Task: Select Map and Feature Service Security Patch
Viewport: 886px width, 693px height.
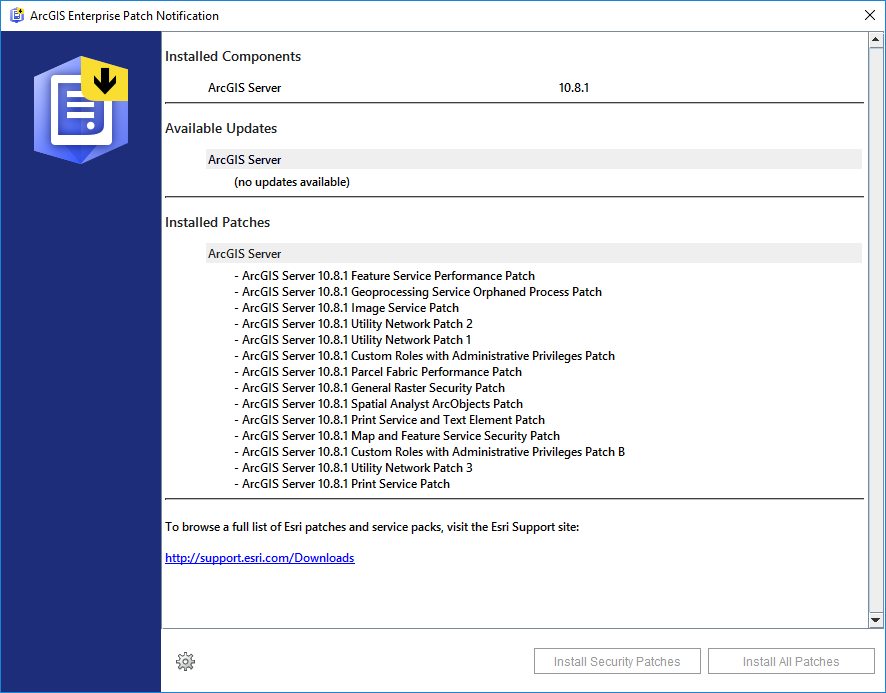Action: pyautogui.click(x=397, y=436)
